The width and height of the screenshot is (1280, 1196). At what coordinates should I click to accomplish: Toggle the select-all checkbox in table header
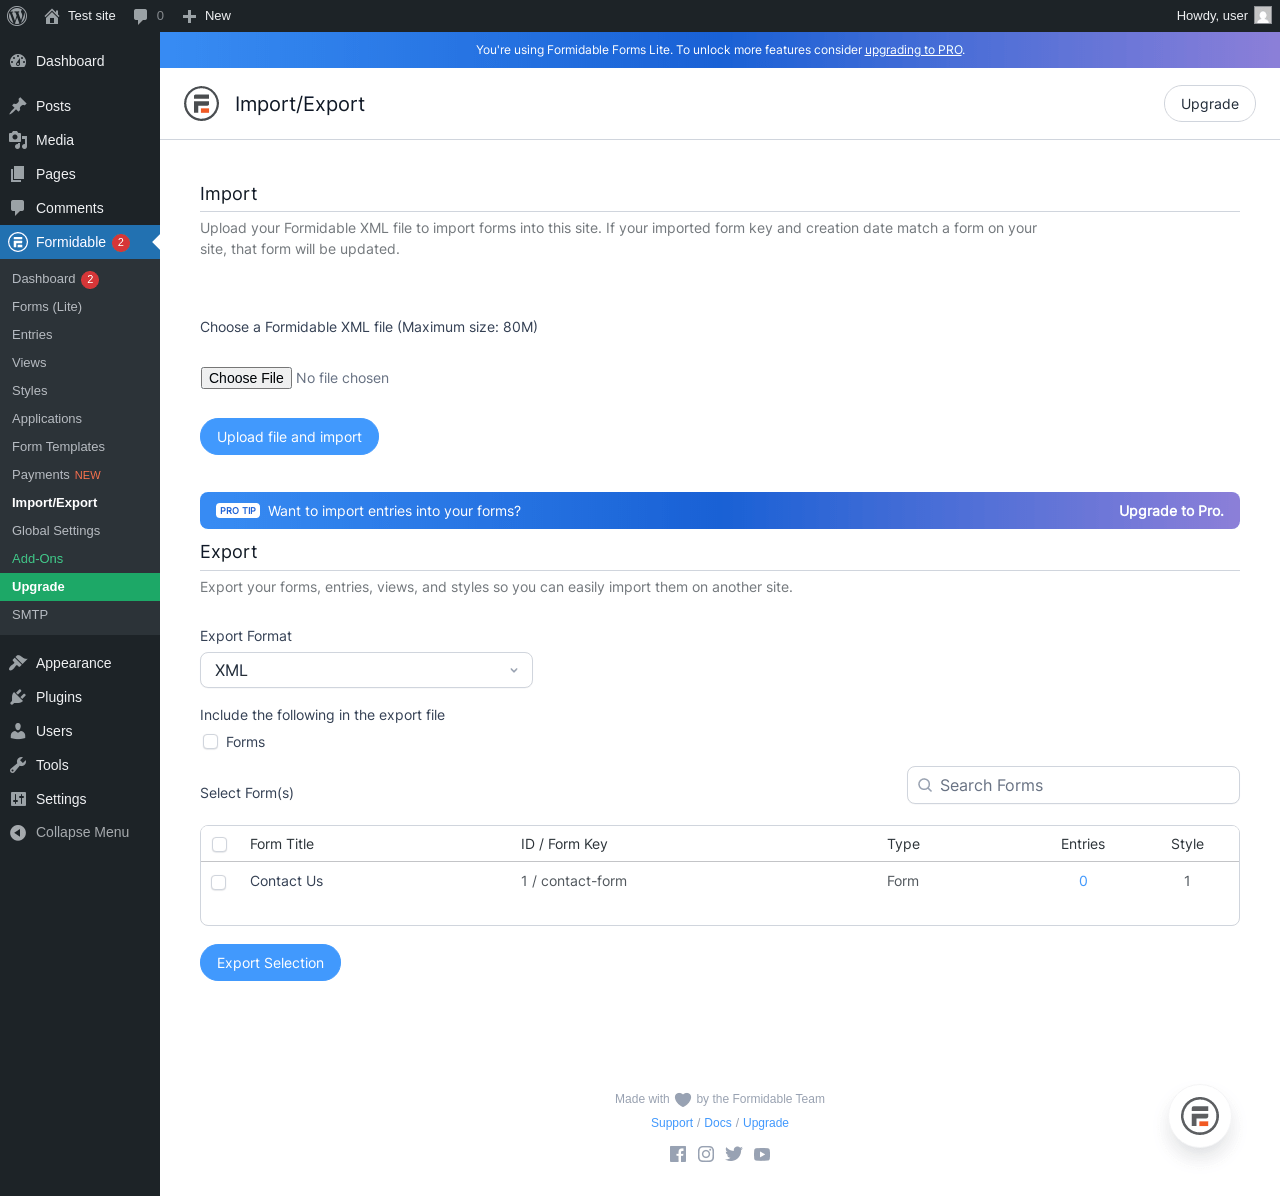[220, 845]
